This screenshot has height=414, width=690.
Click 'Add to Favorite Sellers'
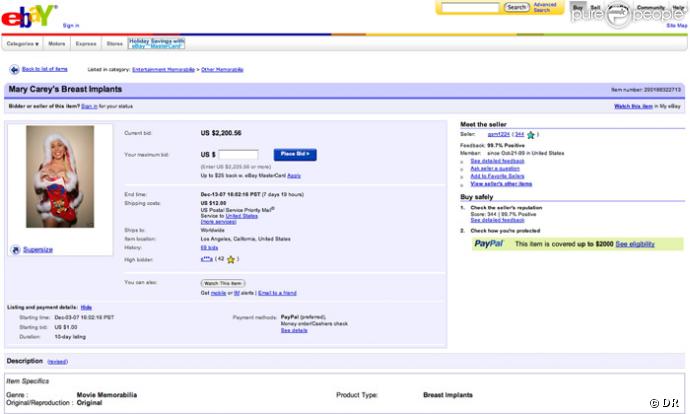(x=497, y=176)
